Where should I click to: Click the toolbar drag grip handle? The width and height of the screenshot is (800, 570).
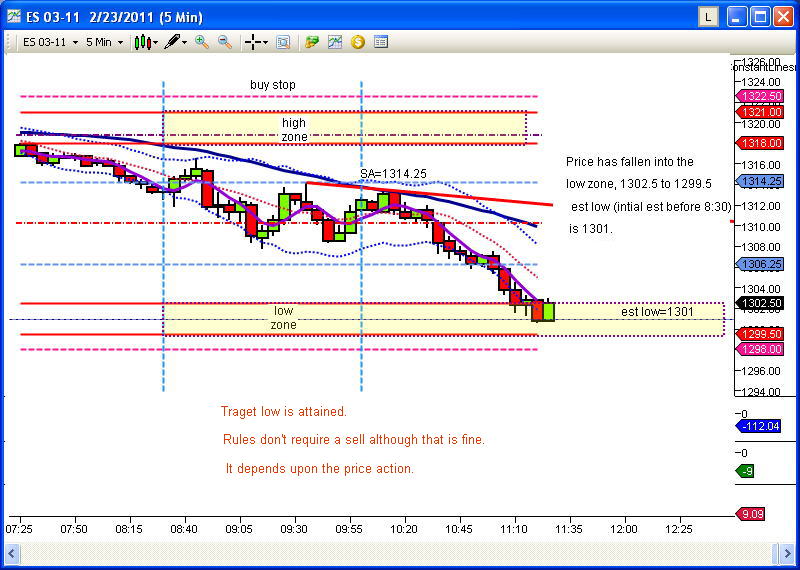click(x=9, y=42)
